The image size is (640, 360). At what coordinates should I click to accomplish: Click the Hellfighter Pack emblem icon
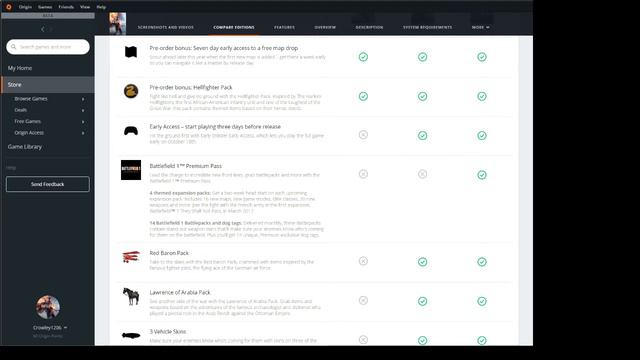131,91
